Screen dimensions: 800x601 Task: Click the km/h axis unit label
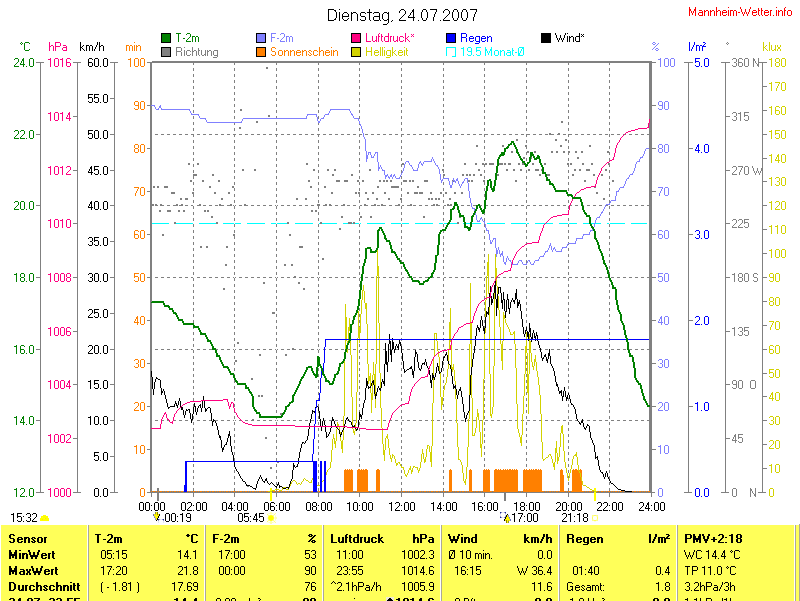pyautogui.click(x=92, y=47)
